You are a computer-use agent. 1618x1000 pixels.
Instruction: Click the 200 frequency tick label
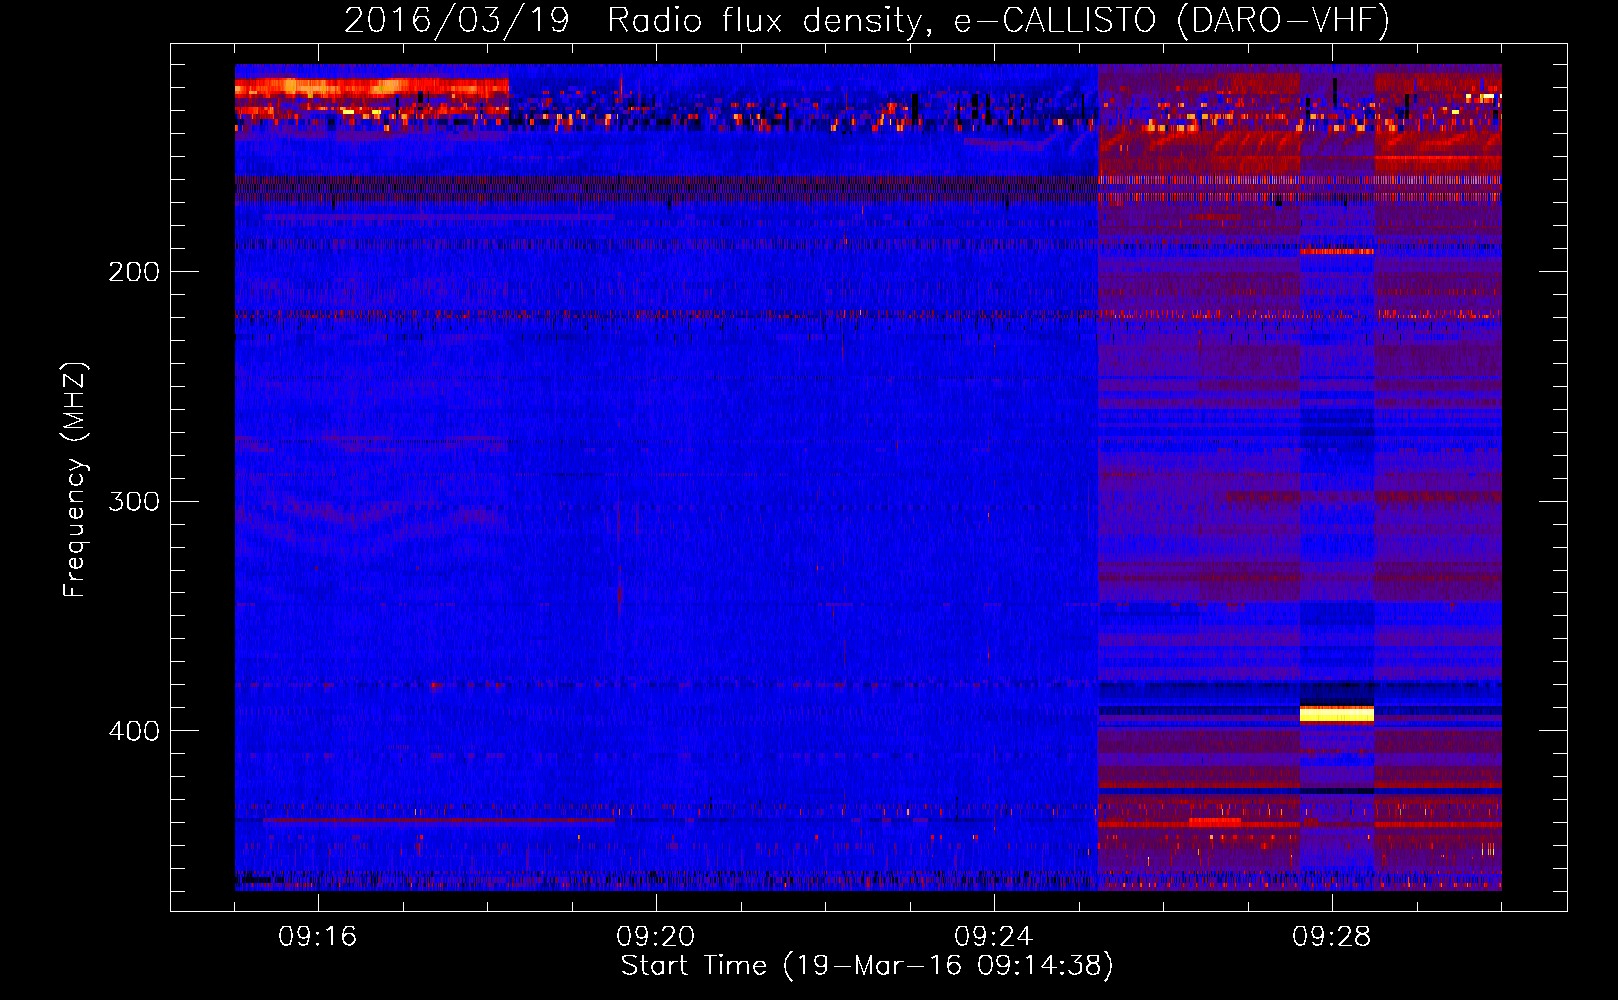[x=134, y=271]
